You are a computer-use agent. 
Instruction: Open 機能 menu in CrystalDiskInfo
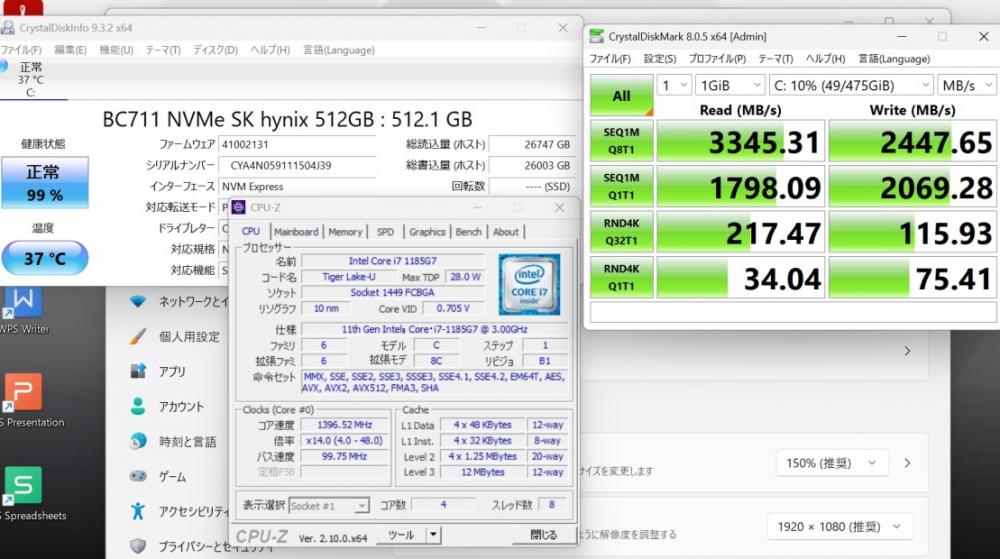116,50
